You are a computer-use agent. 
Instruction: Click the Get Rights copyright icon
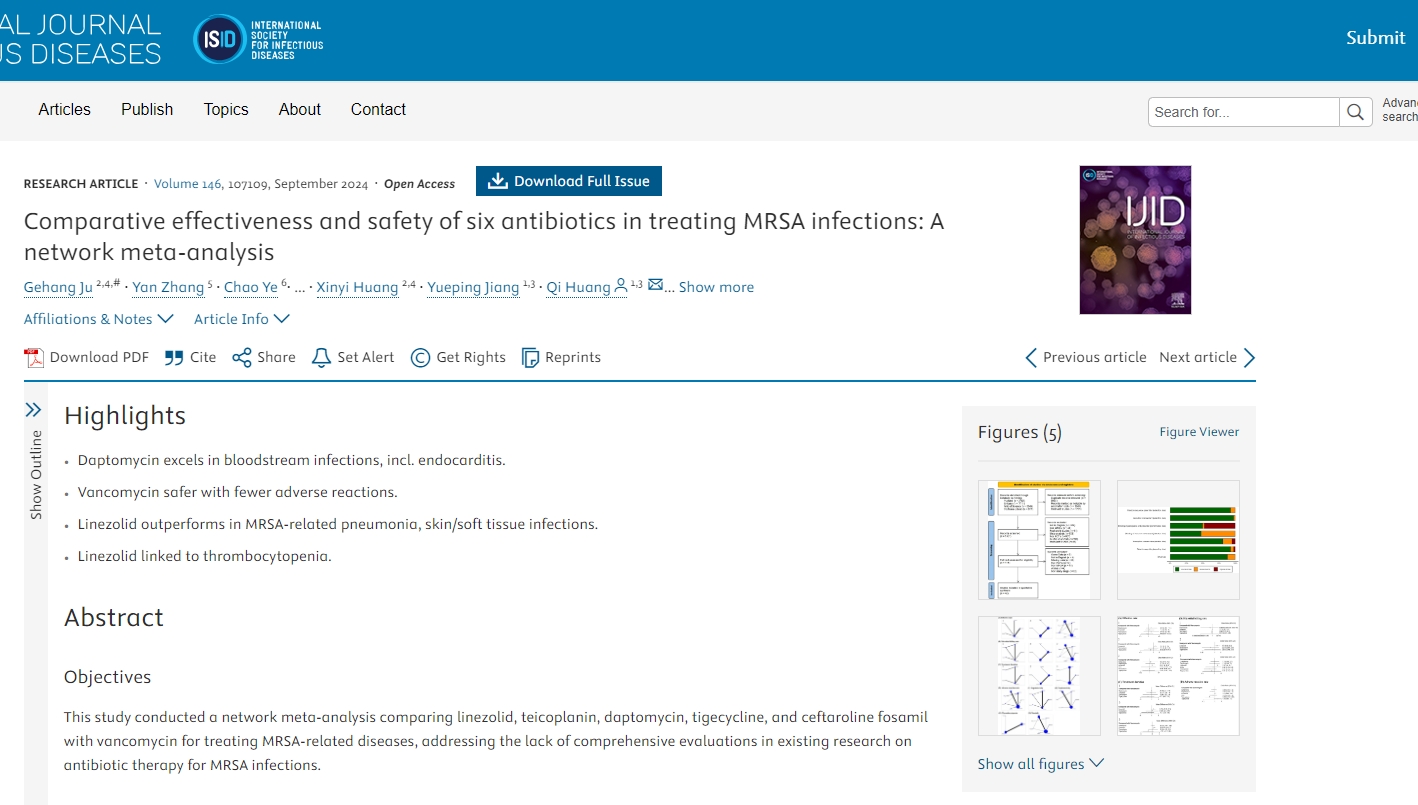coord(421,358)
